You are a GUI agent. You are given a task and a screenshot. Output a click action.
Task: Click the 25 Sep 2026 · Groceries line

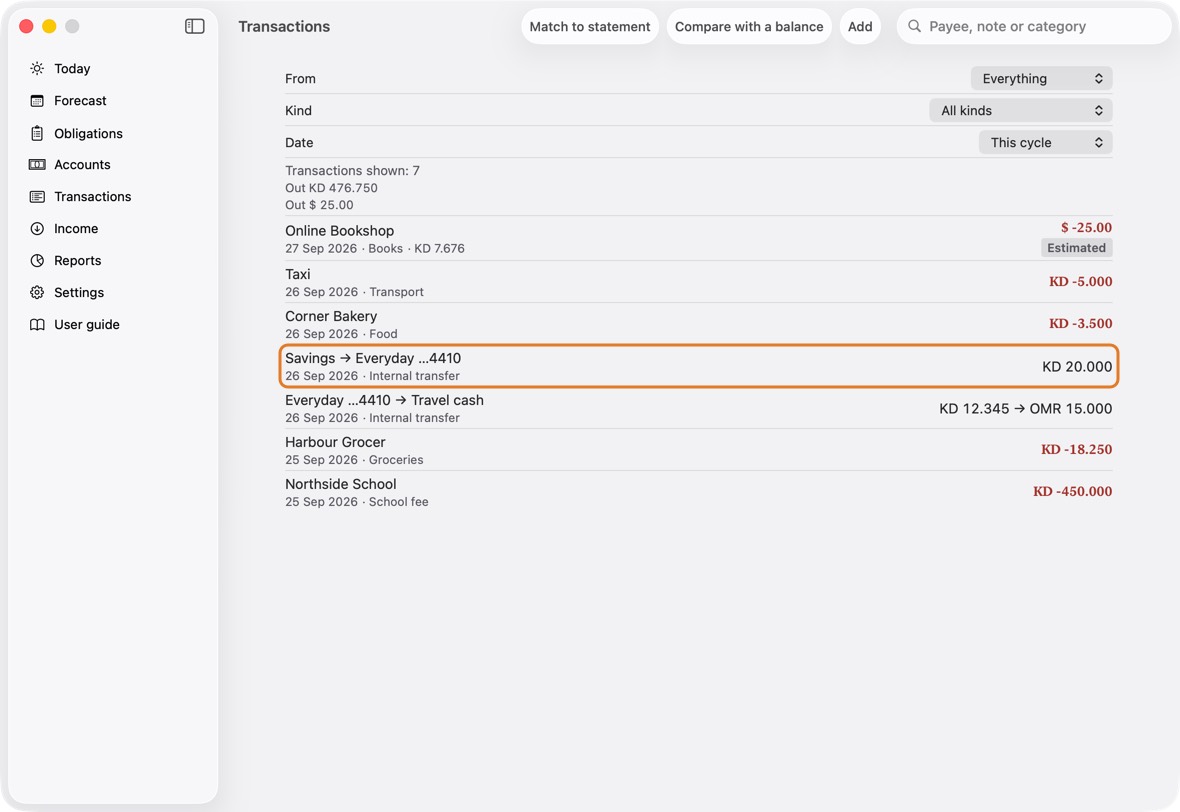click(354, 460)
